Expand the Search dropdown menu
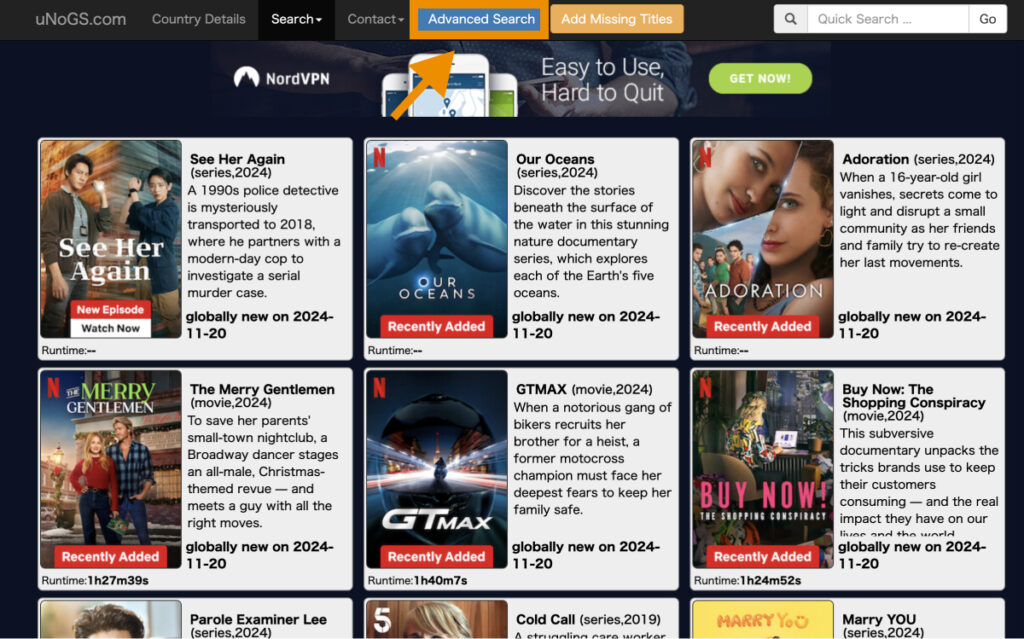This screenshot has width=1024, height=639. pyautogui.click(x=296, y=19)
